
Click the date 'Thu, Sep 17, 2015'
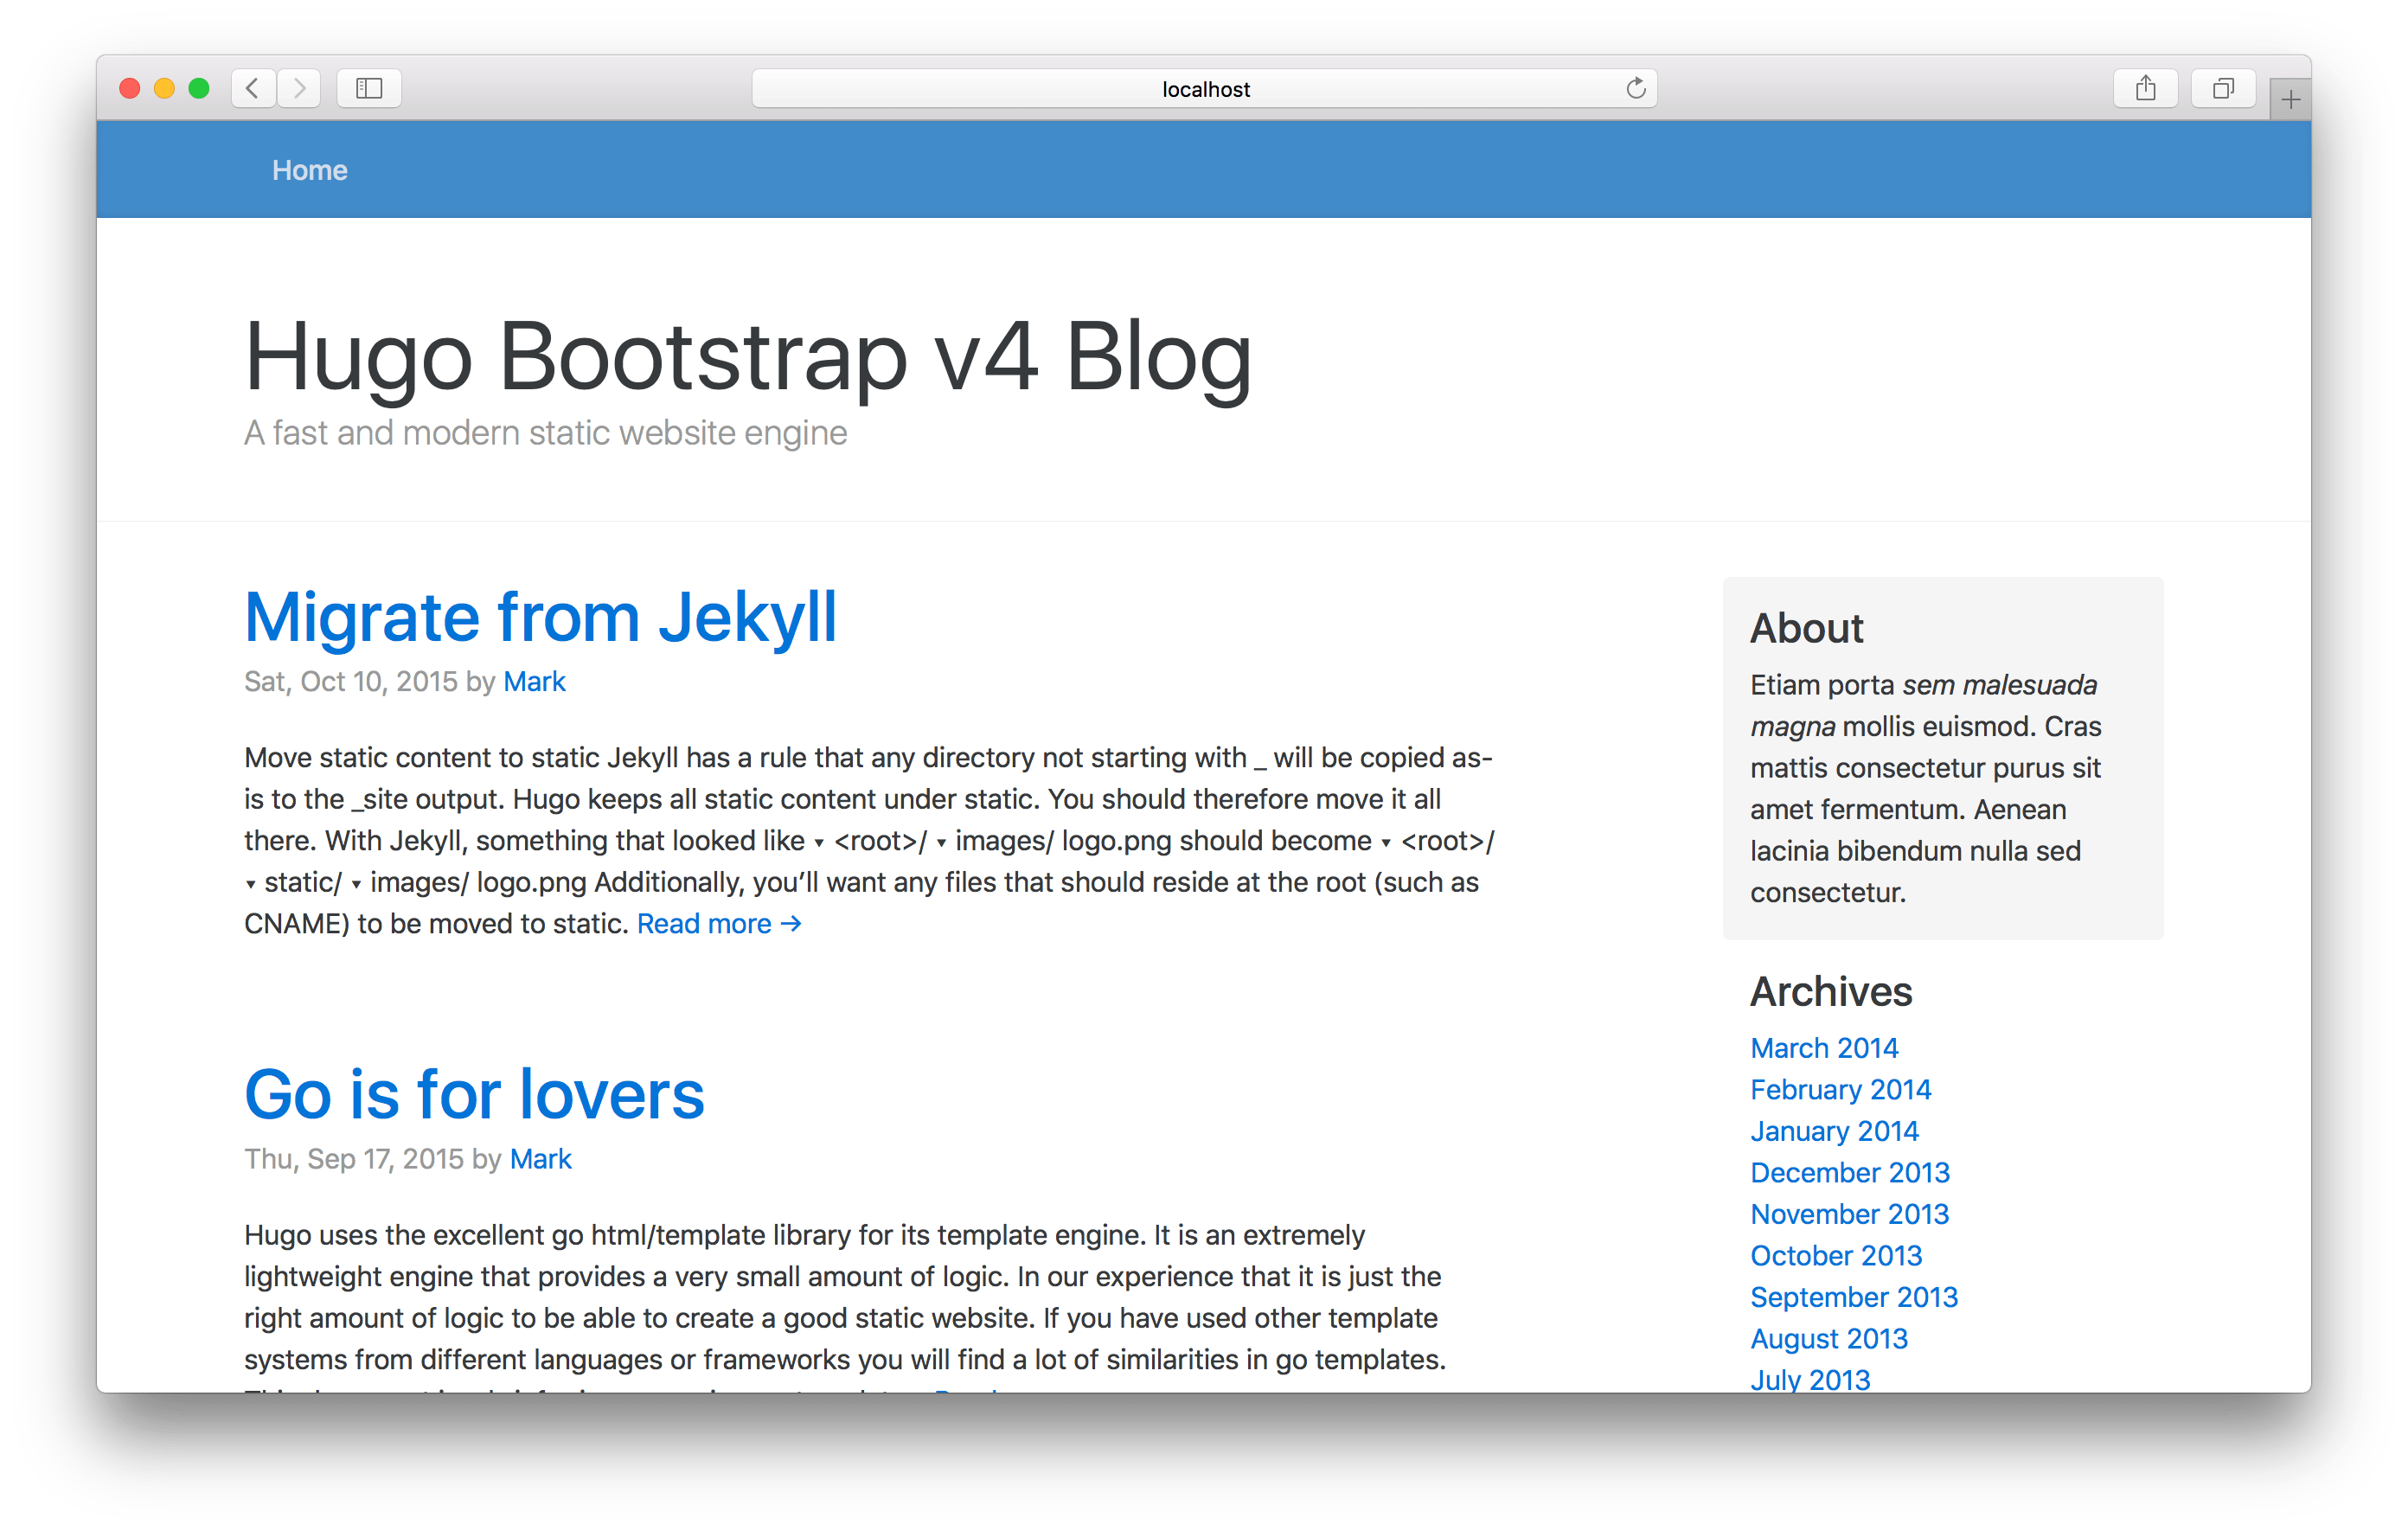354,1158
